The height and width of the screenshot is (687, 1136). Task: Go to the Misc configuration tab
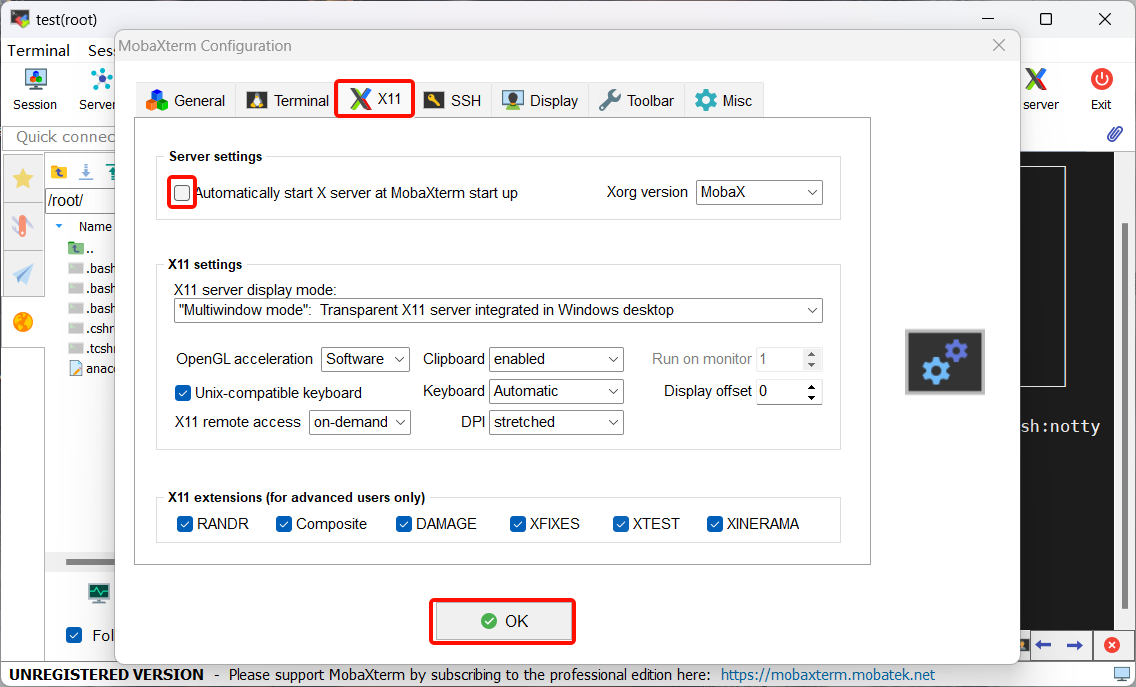pyautogui.click(x=723, y=100)
